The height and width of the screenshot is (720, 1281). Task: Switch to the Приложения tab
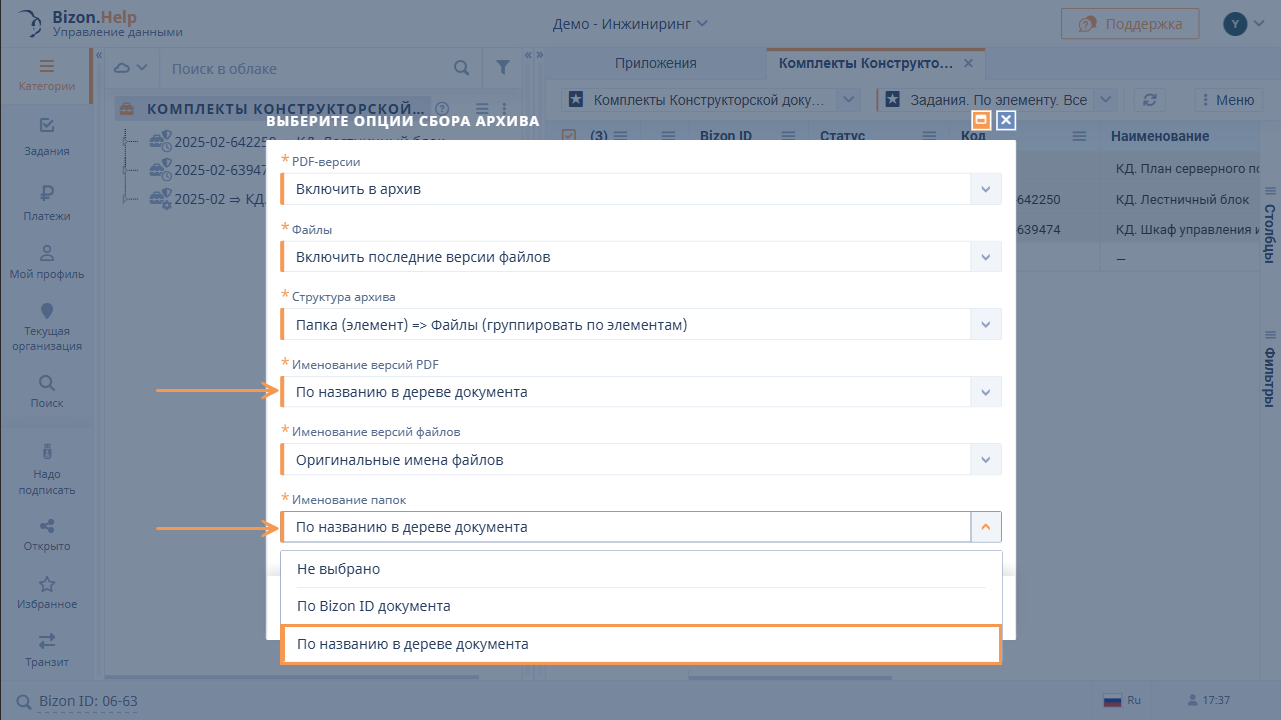pyautogui.click(x=655, y=63)
